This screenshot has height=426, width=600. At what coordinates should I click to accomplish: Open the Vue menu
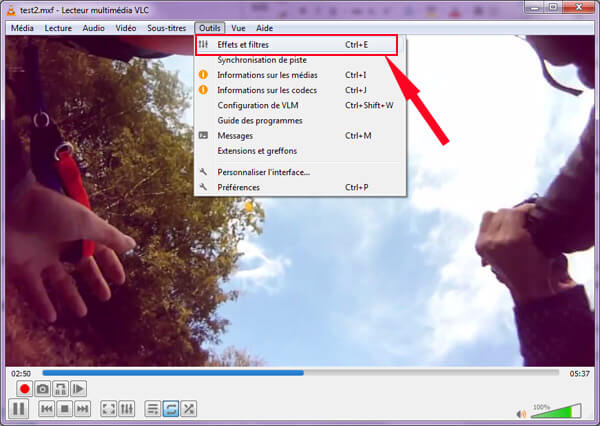(238, 28)
